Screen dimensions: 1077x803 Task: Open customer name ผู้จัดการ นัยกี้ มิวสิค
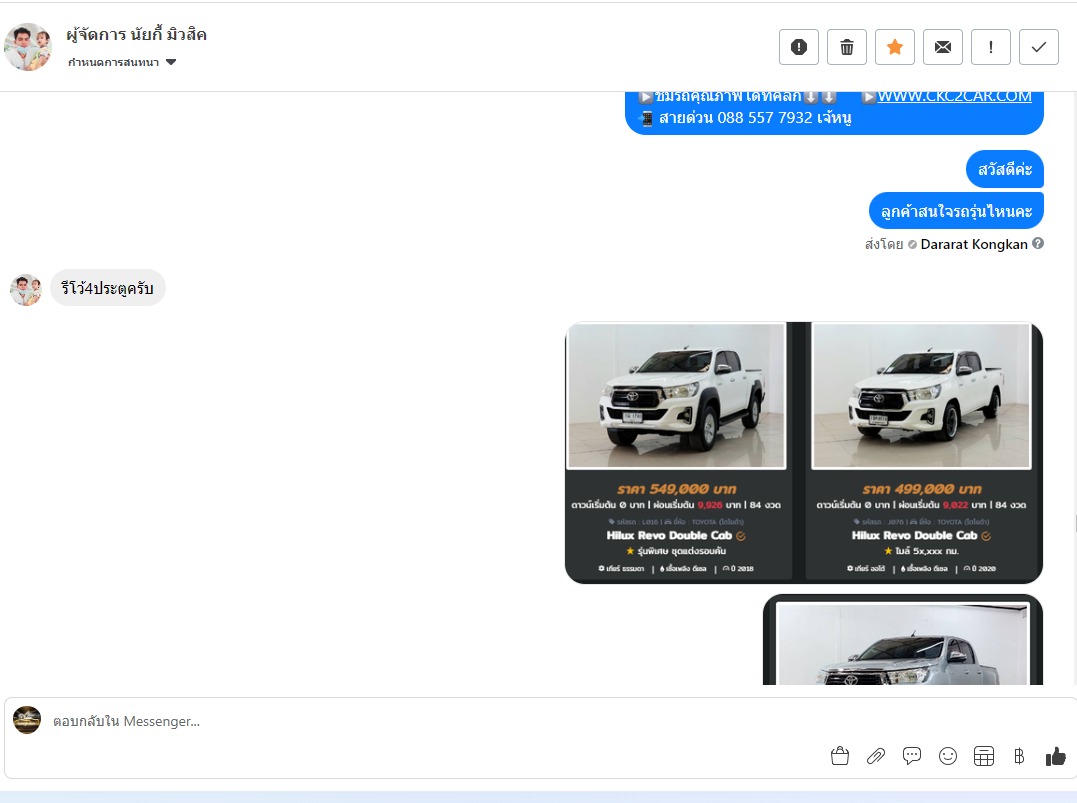(x=137, y=34)
